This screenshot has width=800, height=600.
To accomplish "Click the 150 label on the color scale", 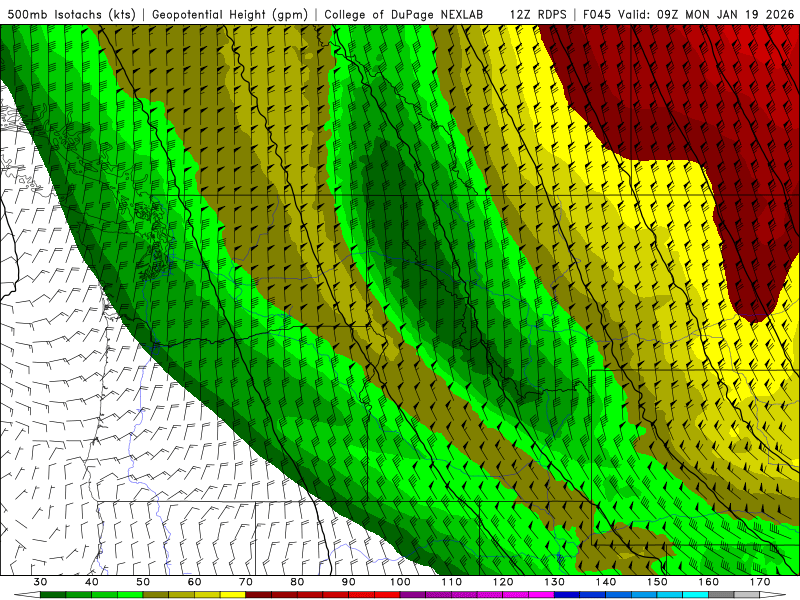I will [658, 582].
